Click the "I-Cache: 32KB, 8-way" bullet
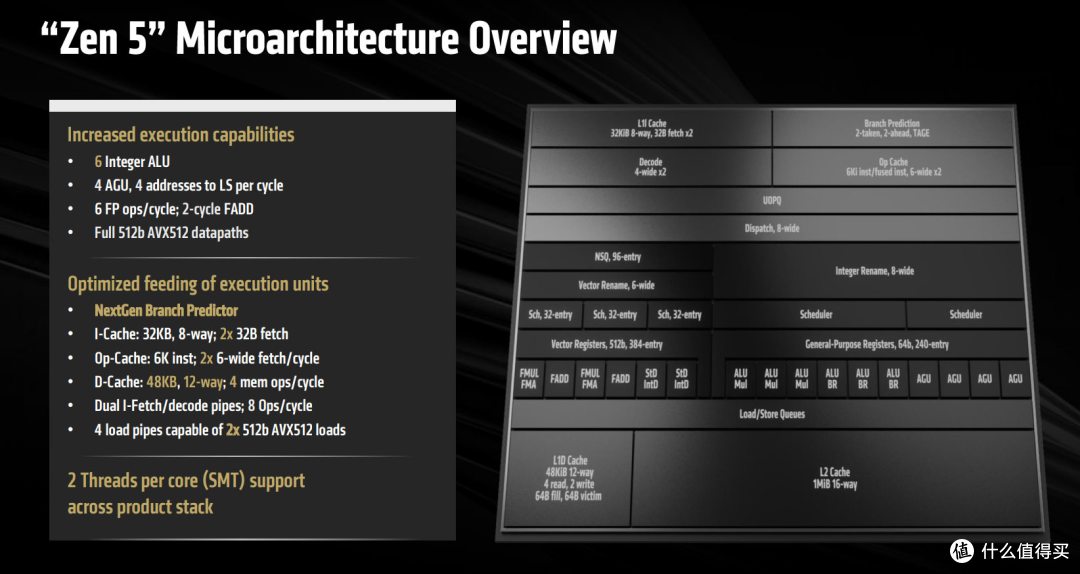Screen dimensions: 1080x574 click(x=191, y=334)
